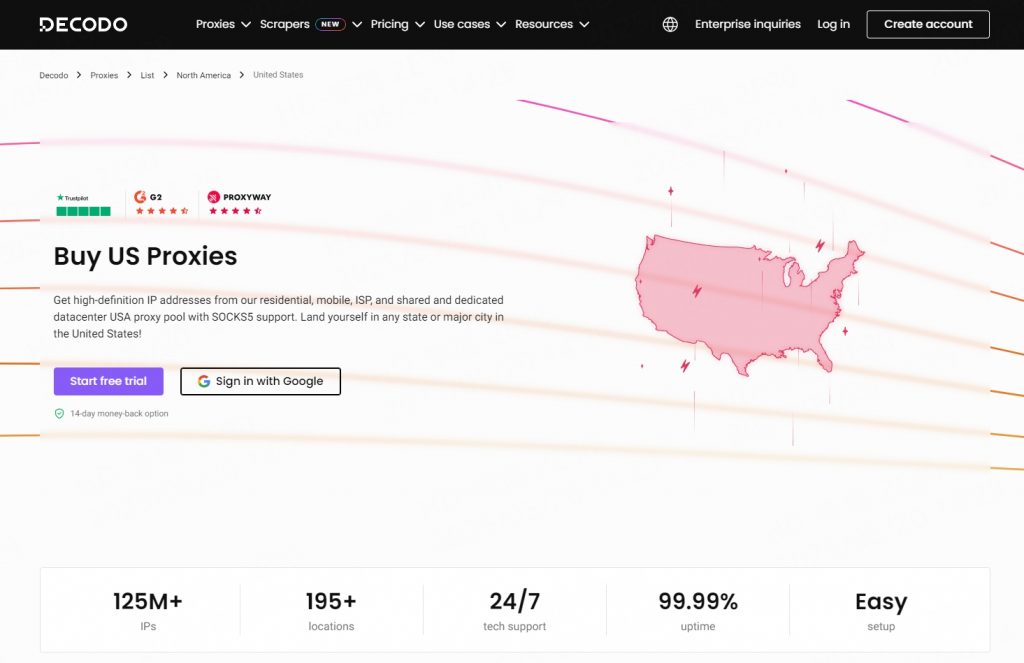The width and height of the screenshot is (1024, 663).
Task: Click the United States map illustration
Action: (x=749, y=304)
